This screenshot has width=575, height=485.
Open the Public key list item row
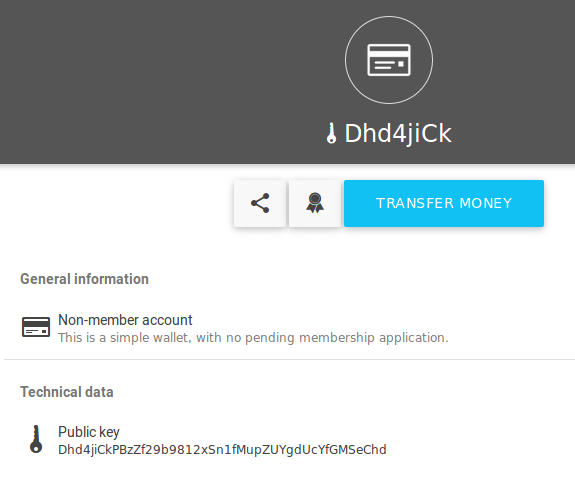pyautogui.click(x=288, y=440)
